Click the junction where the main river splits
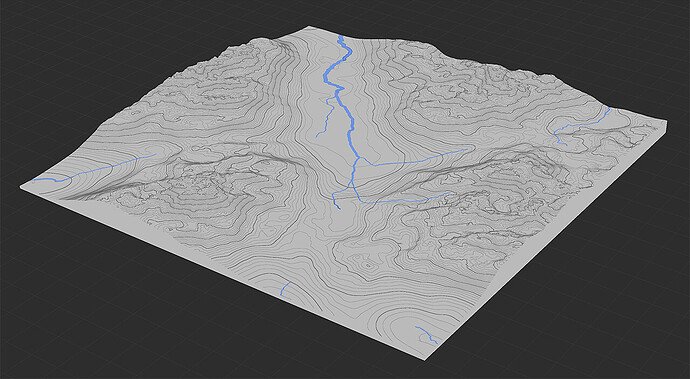 click(x=357, y=158)
